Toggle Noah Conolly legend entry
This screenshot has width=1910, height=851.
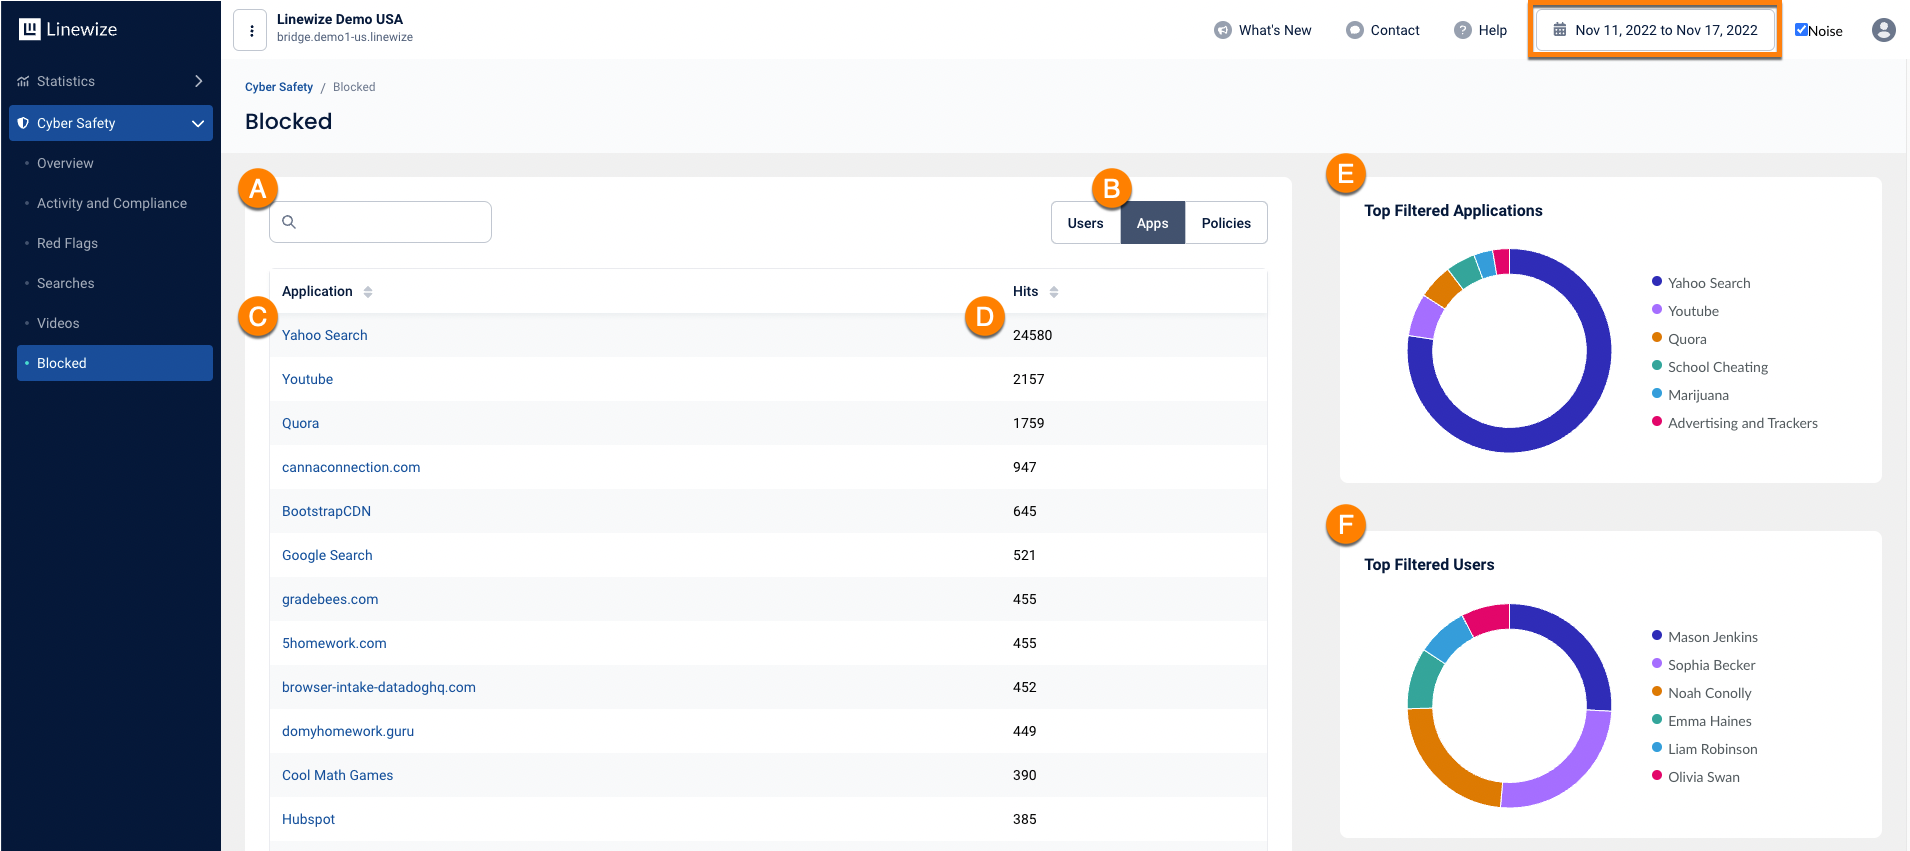[1702, 693]
